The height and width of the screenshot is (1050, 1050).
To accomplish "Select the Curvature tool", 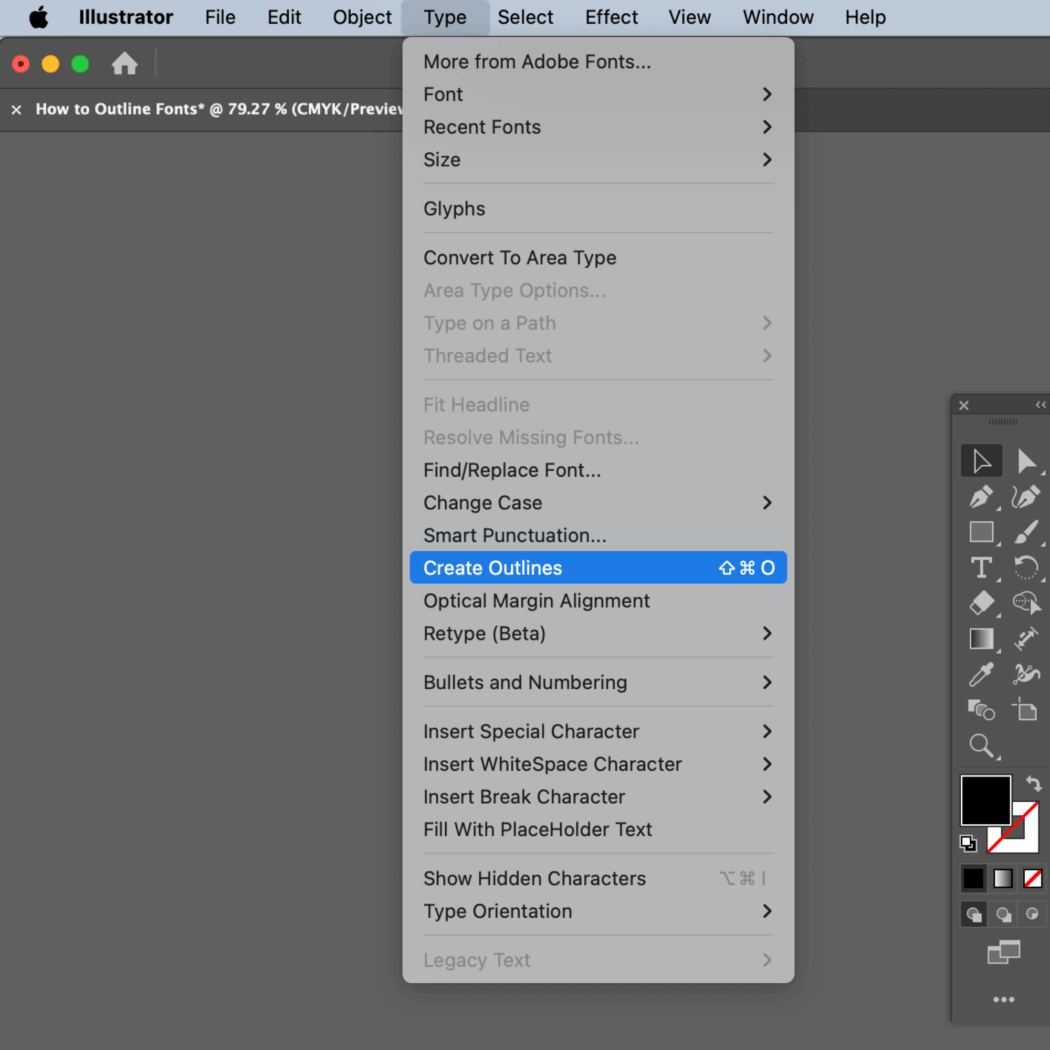I will (x=1026, y=497).
